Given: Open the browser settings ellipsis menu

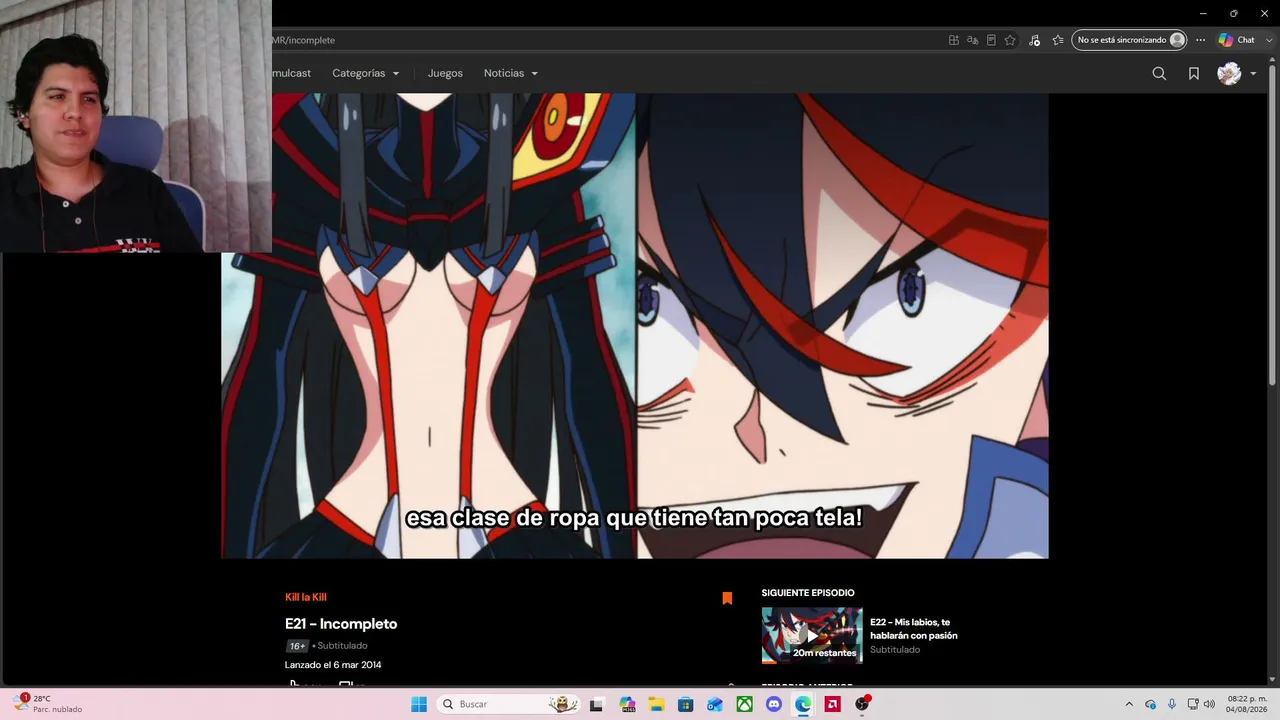Looking at the screenshot, I should coord(1201,40).
